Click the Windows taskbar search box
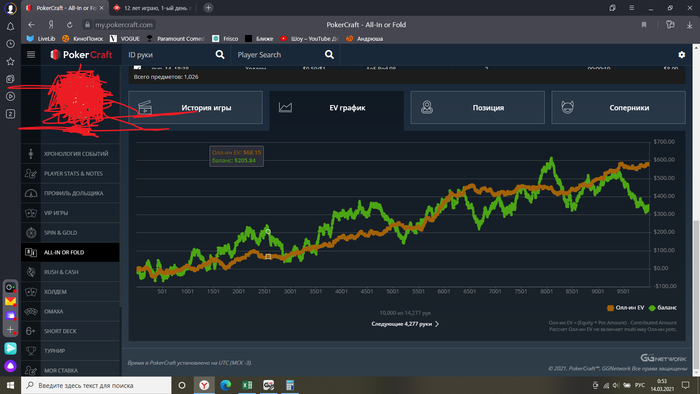This screenshot has height=394, width=700. click(96, 385)
